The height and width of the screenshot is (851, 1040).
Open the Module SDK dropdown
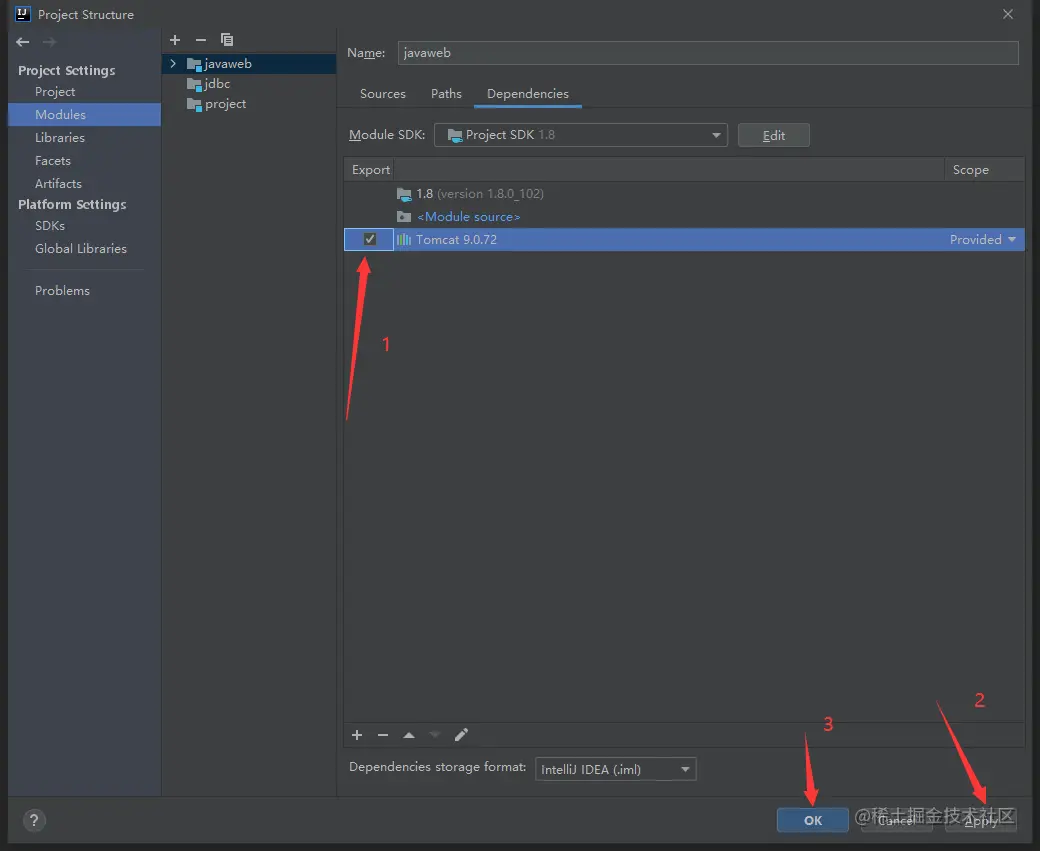coord(580,135)
